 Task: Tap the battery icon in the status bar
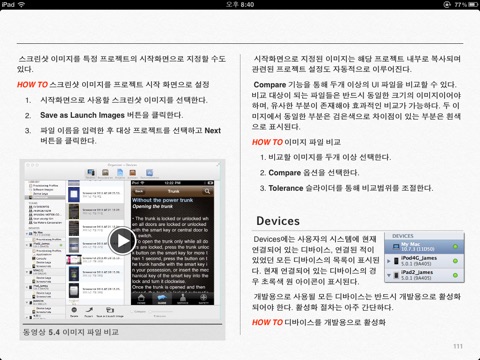(473, 4)
